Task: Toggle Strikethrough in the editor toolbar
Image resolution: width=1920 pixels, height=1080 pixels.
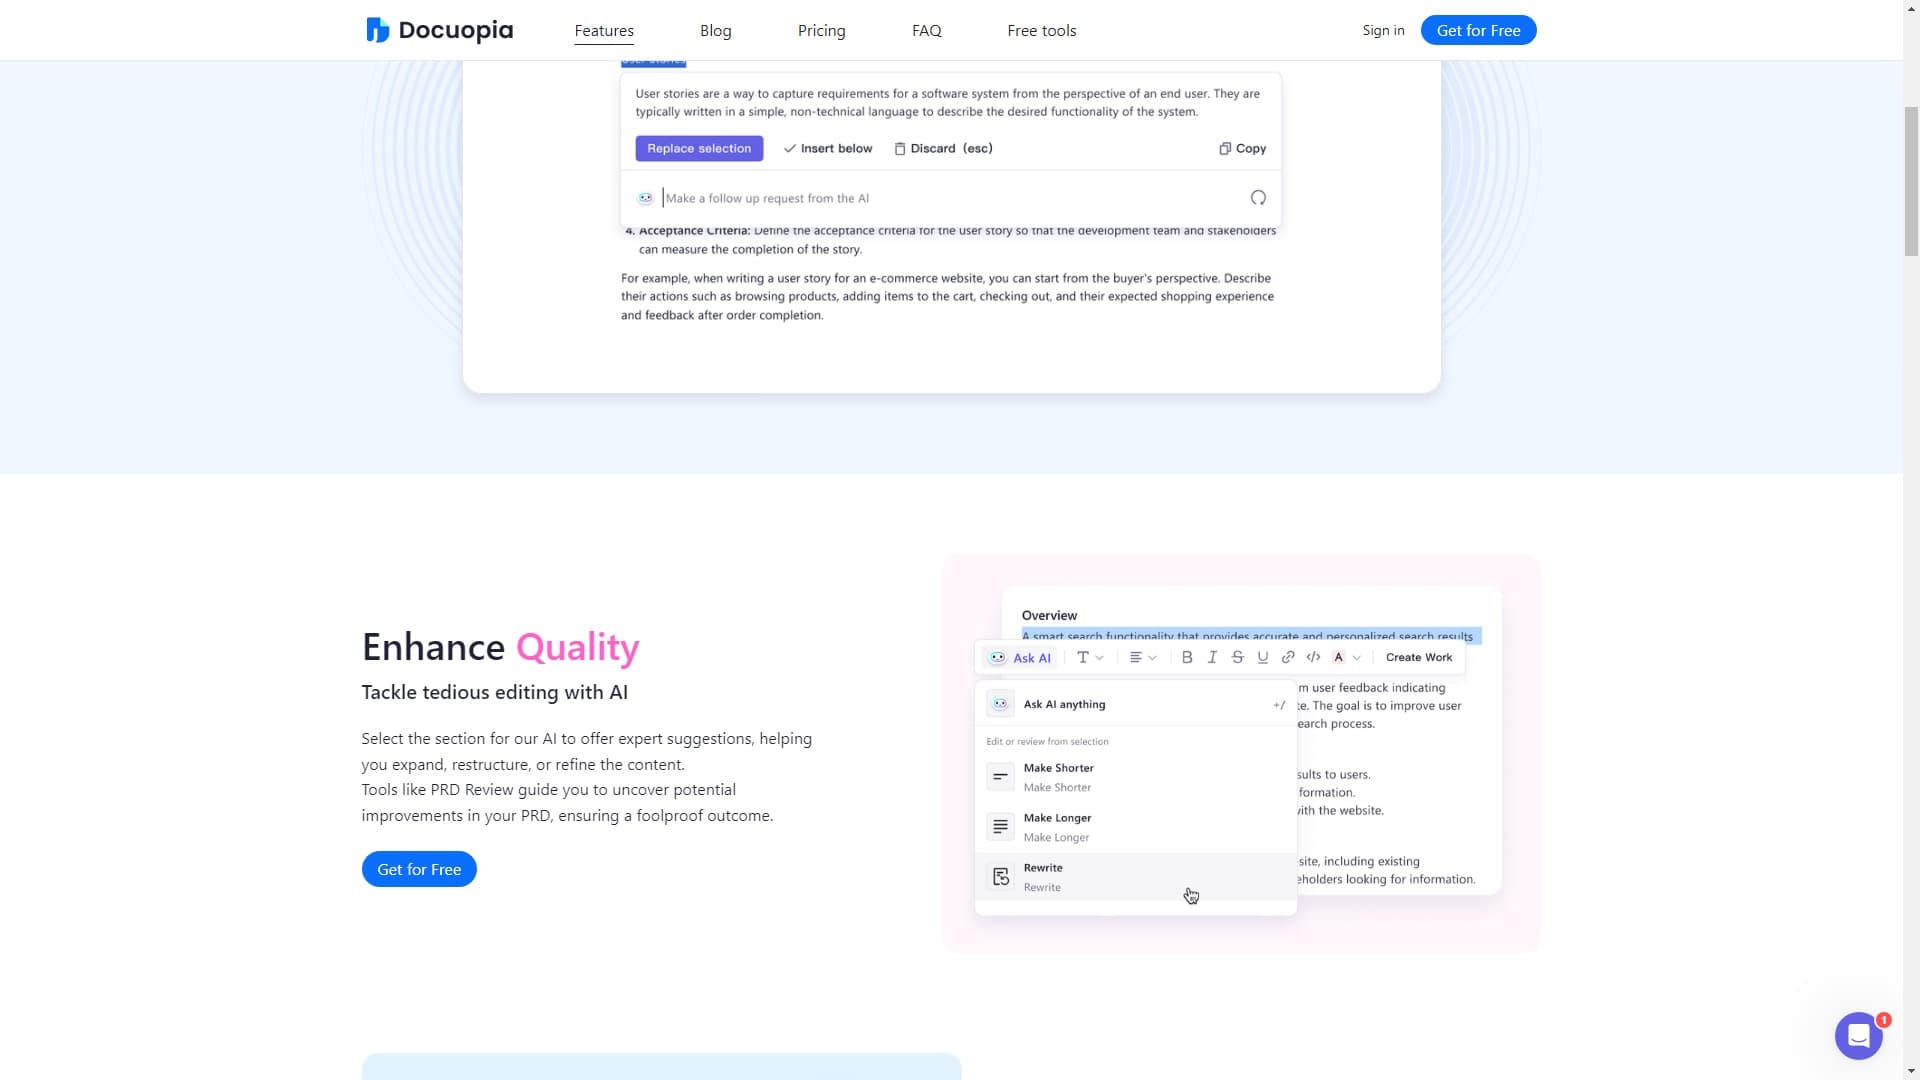Action: [x=1237, y=657]
